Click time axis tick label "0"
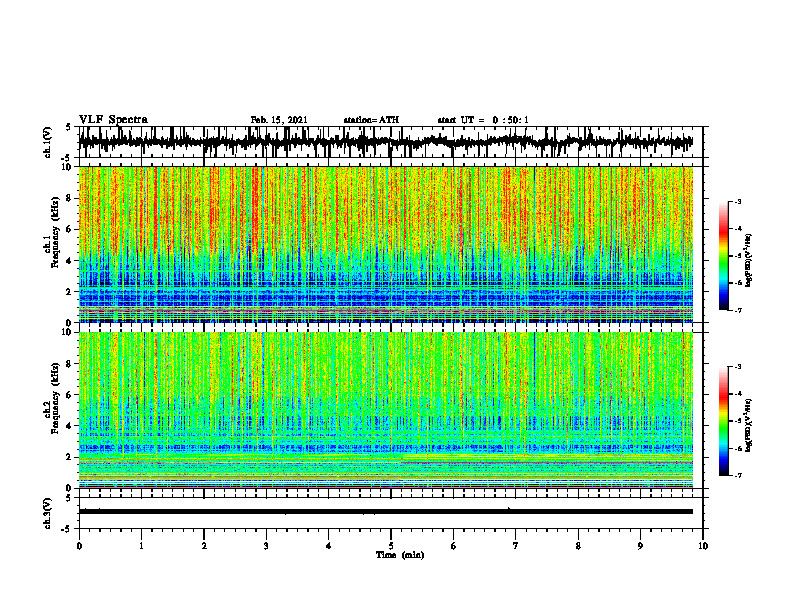Image resolution: width=792 pixels, height=612 pixels. [79, 546]
